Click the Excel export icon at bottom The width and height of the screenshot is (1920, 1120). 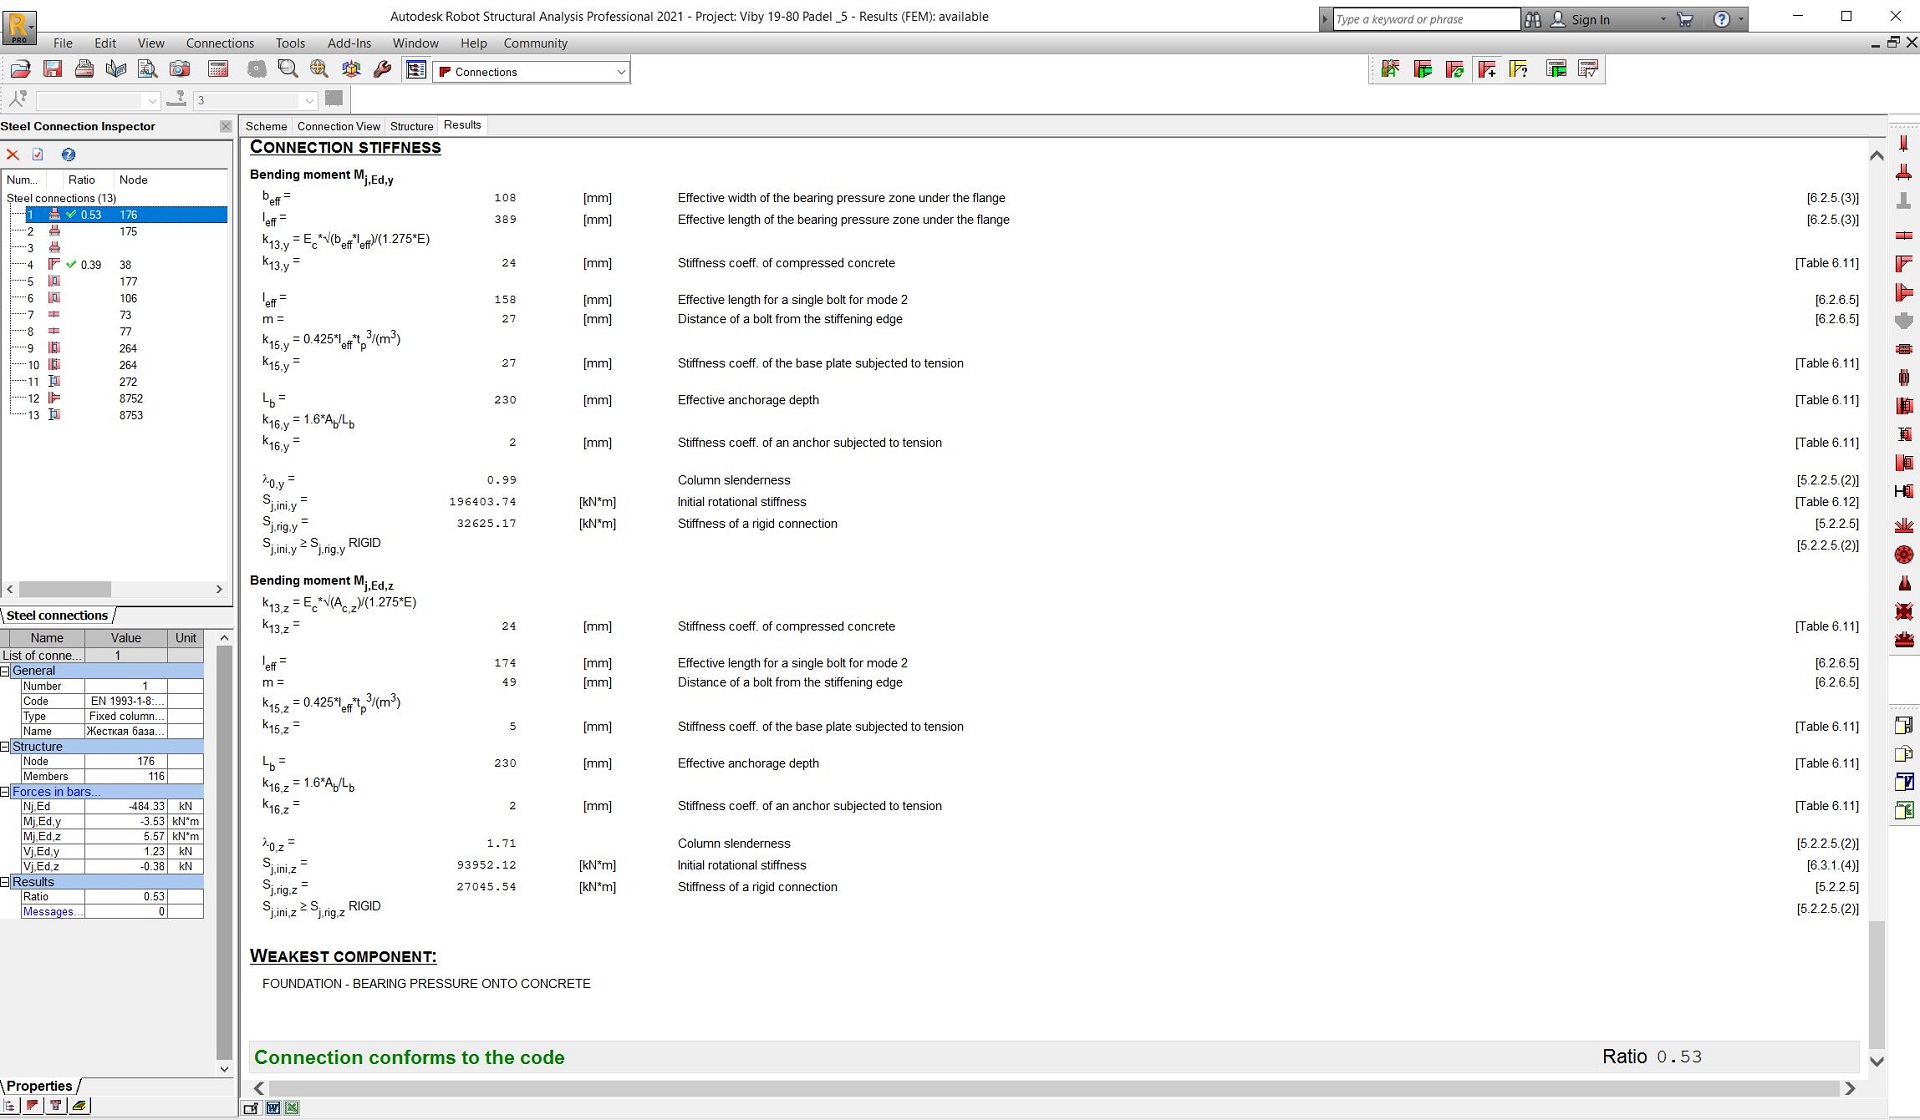click(292, 1108)
